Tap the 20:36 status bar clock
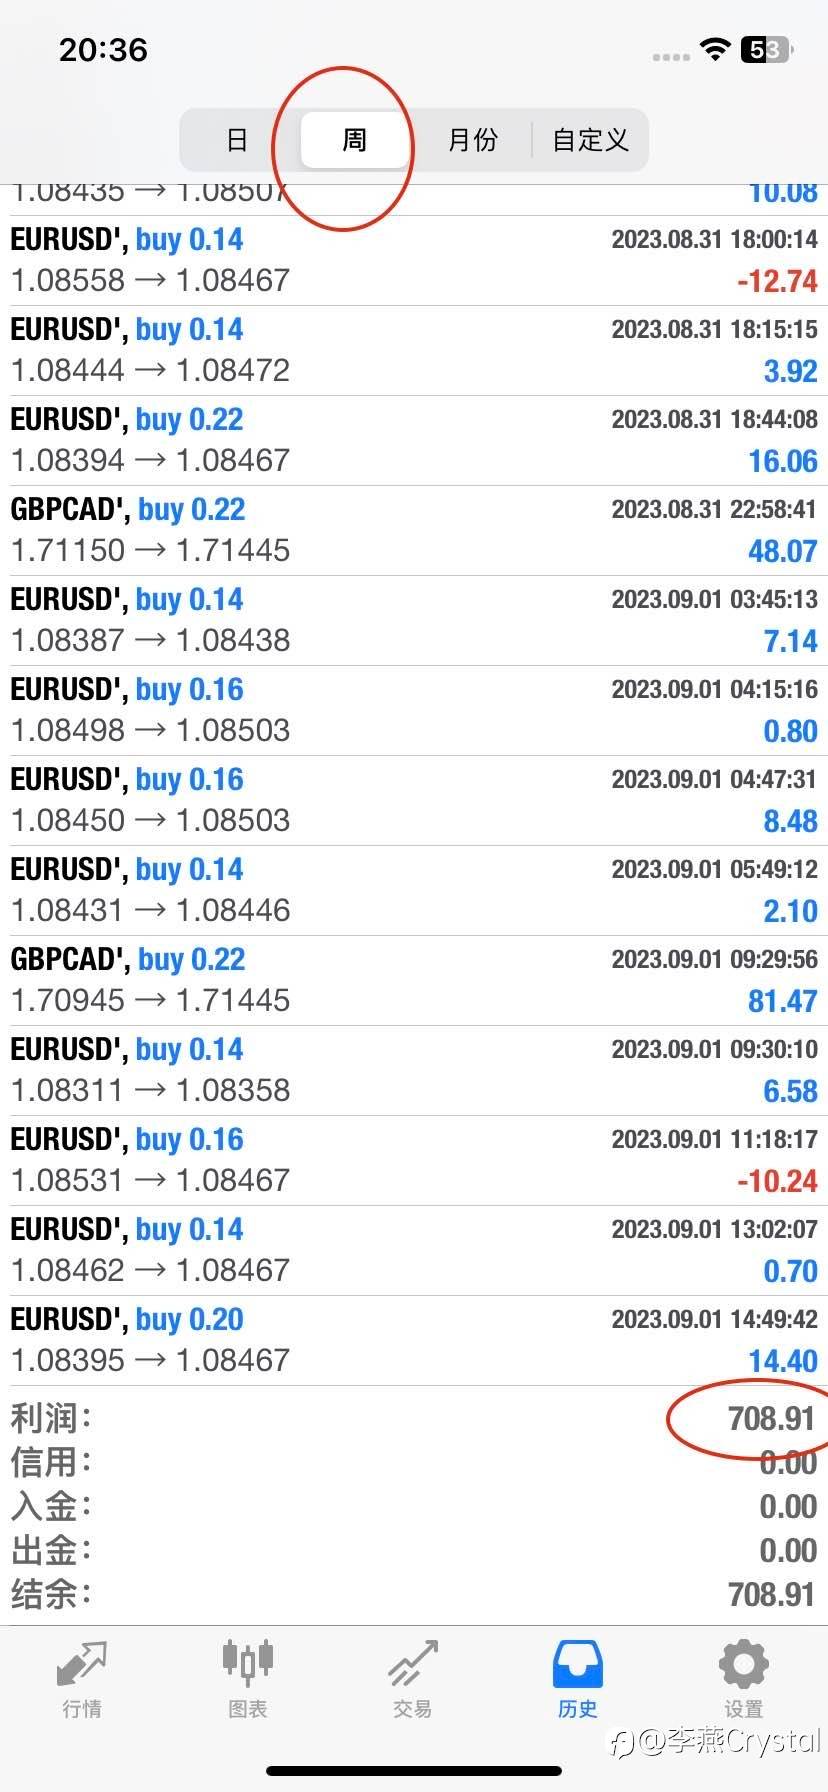This screenshot has width=828, height=1792. (103, 50)
